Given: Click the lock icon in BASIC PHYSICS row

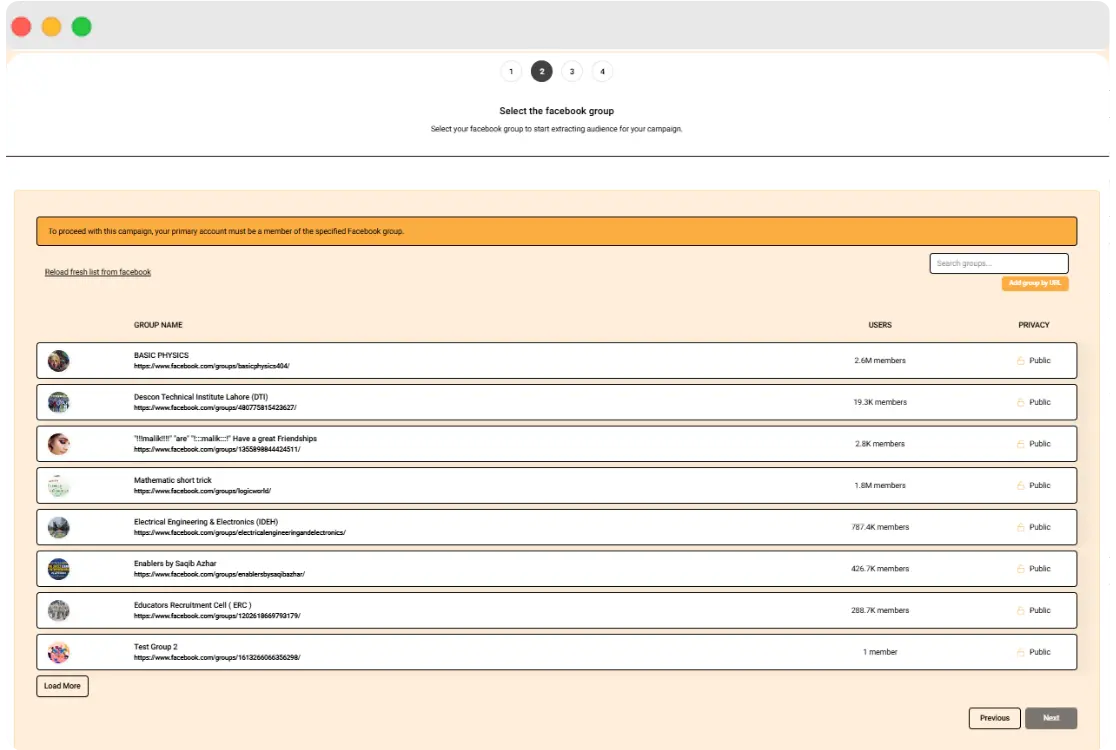Looking at the screenshot, I should click(1020, 361).
